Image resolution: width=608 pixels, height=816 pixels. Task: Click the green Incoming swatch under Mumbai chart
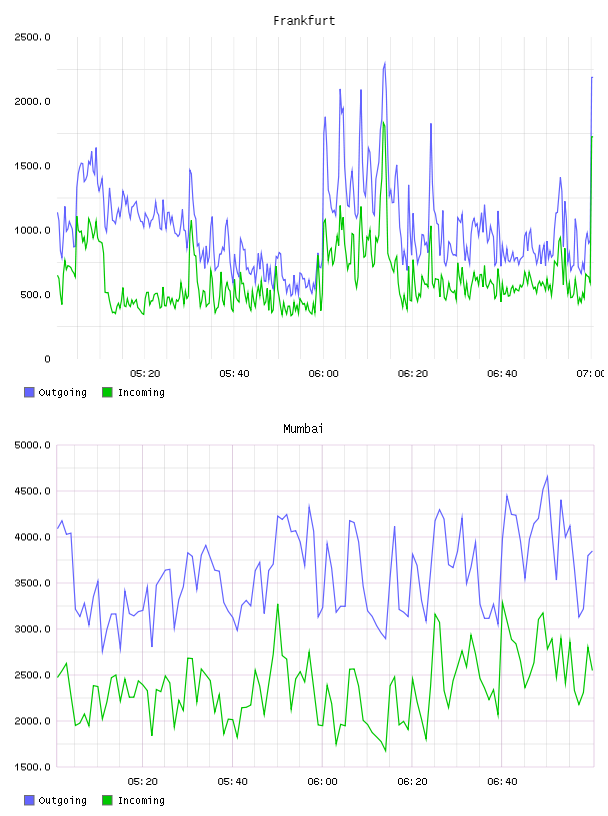[107, 800]
